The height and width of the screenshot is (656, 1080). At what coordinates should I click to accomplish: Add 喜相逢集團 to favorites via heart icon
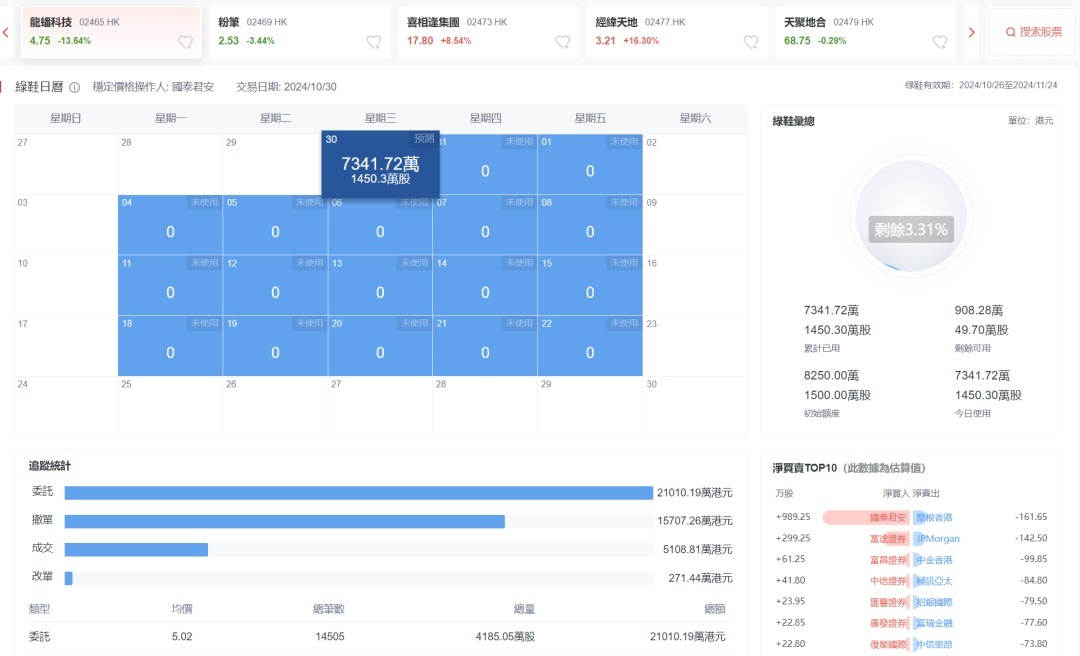pos(563,42)
